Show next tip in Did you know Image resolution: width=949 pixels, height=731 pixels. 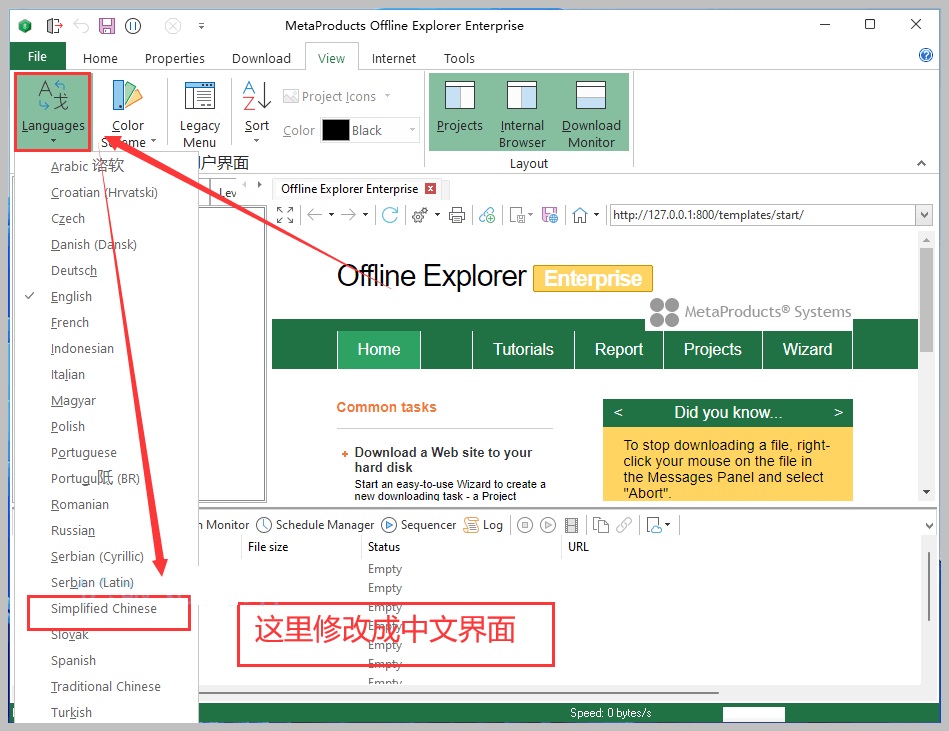838,412
